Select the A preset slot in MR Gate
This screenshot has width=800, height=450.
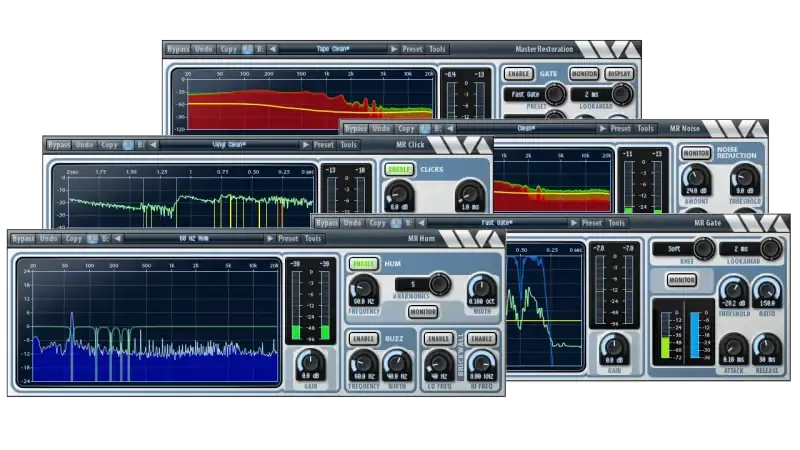tap(396, 223)
